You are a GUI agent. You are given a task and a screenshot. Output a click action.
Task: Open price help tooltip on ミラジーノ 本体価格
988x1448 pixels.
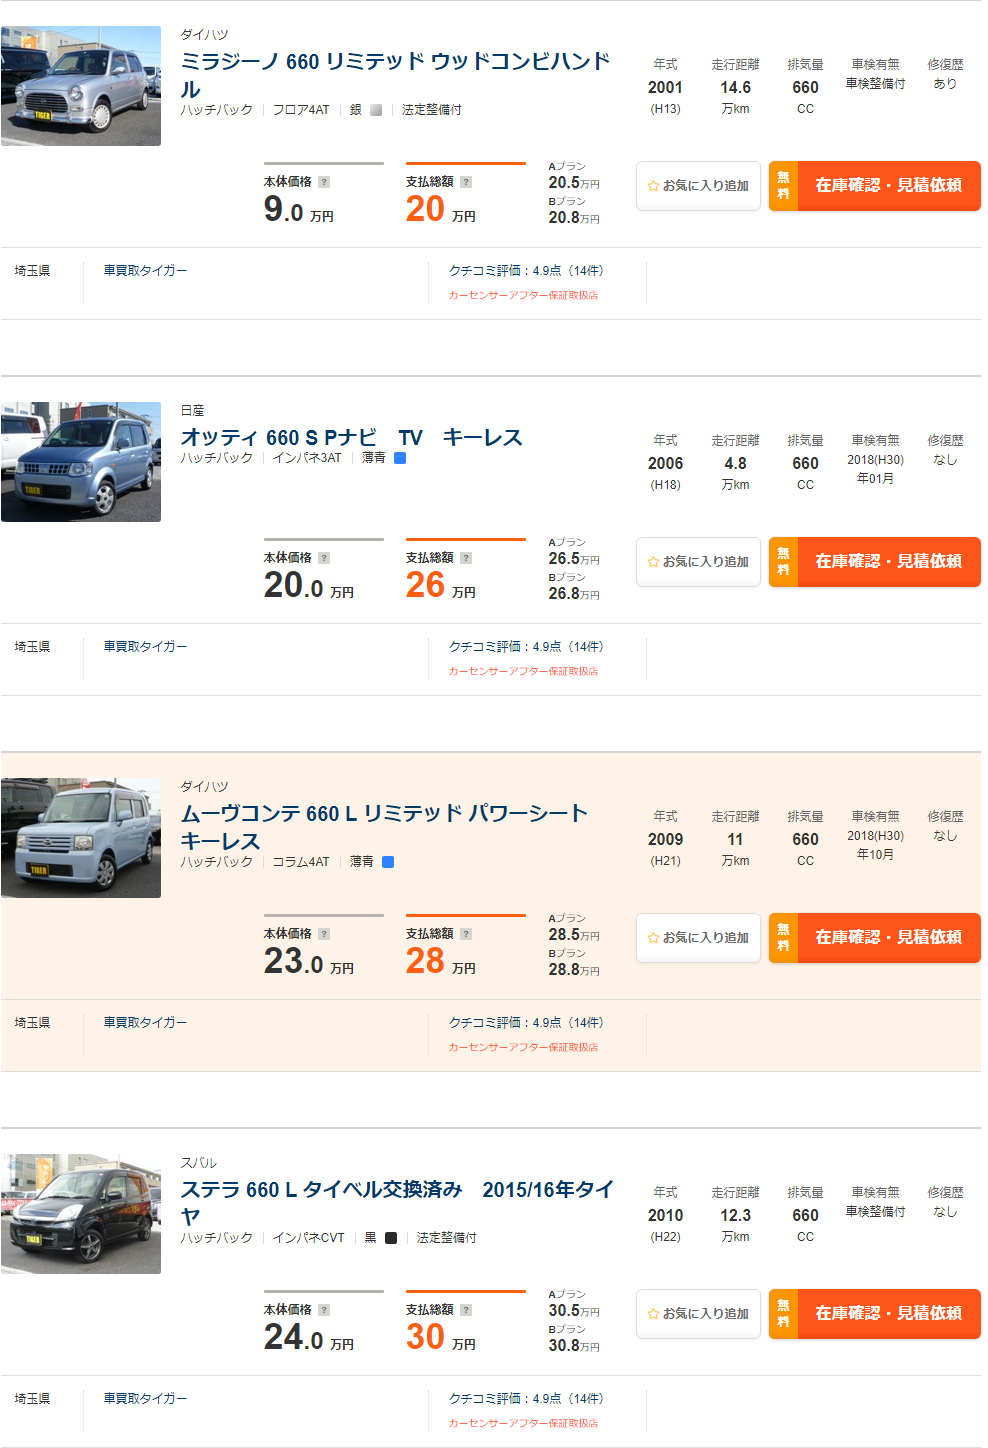point(322,180)
